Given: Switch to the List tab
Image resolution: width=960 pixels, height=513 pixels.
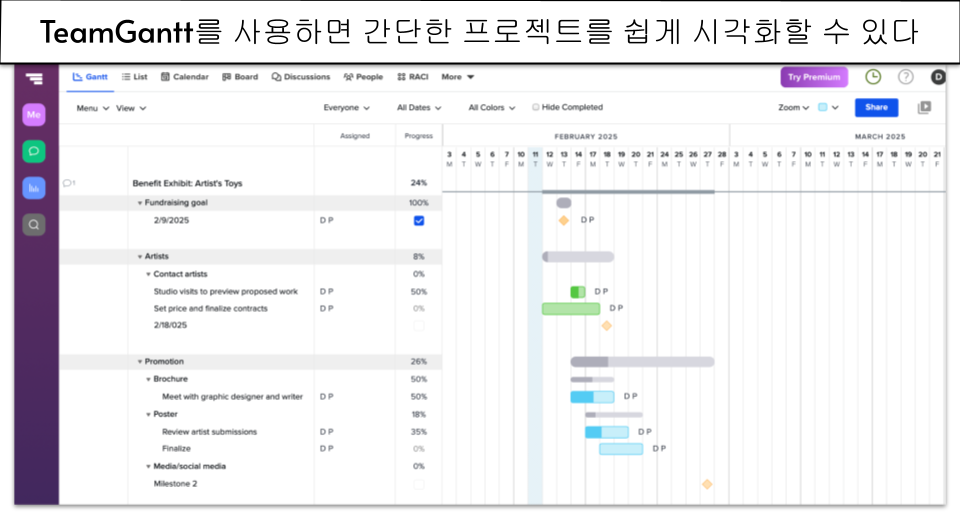Looking at the screenshot, I should [x=135, y=77].
